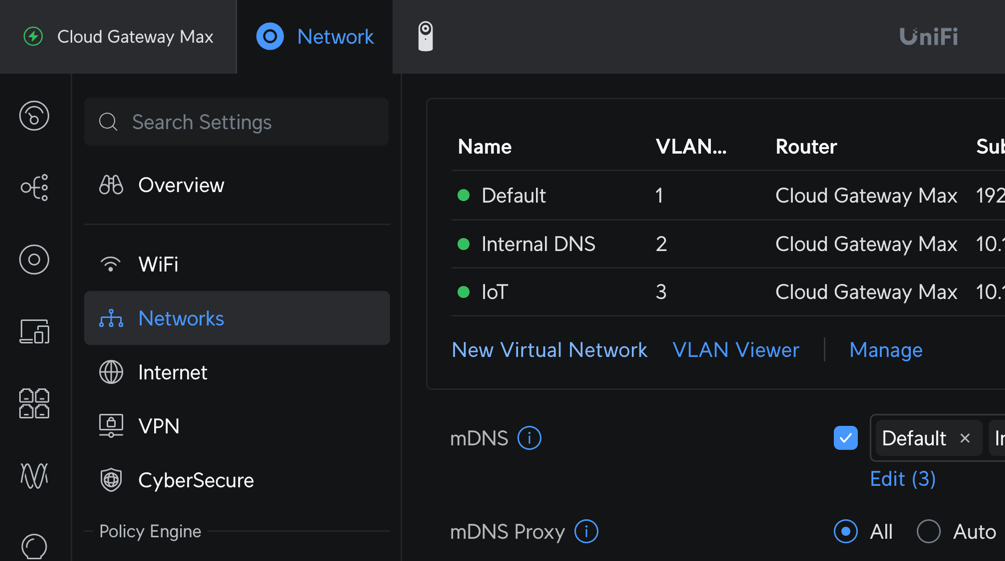Uncheck the mDNS checkbox
Image resolution: width=1005 pixels, height=561 pixels.
(x=845, y=438)
